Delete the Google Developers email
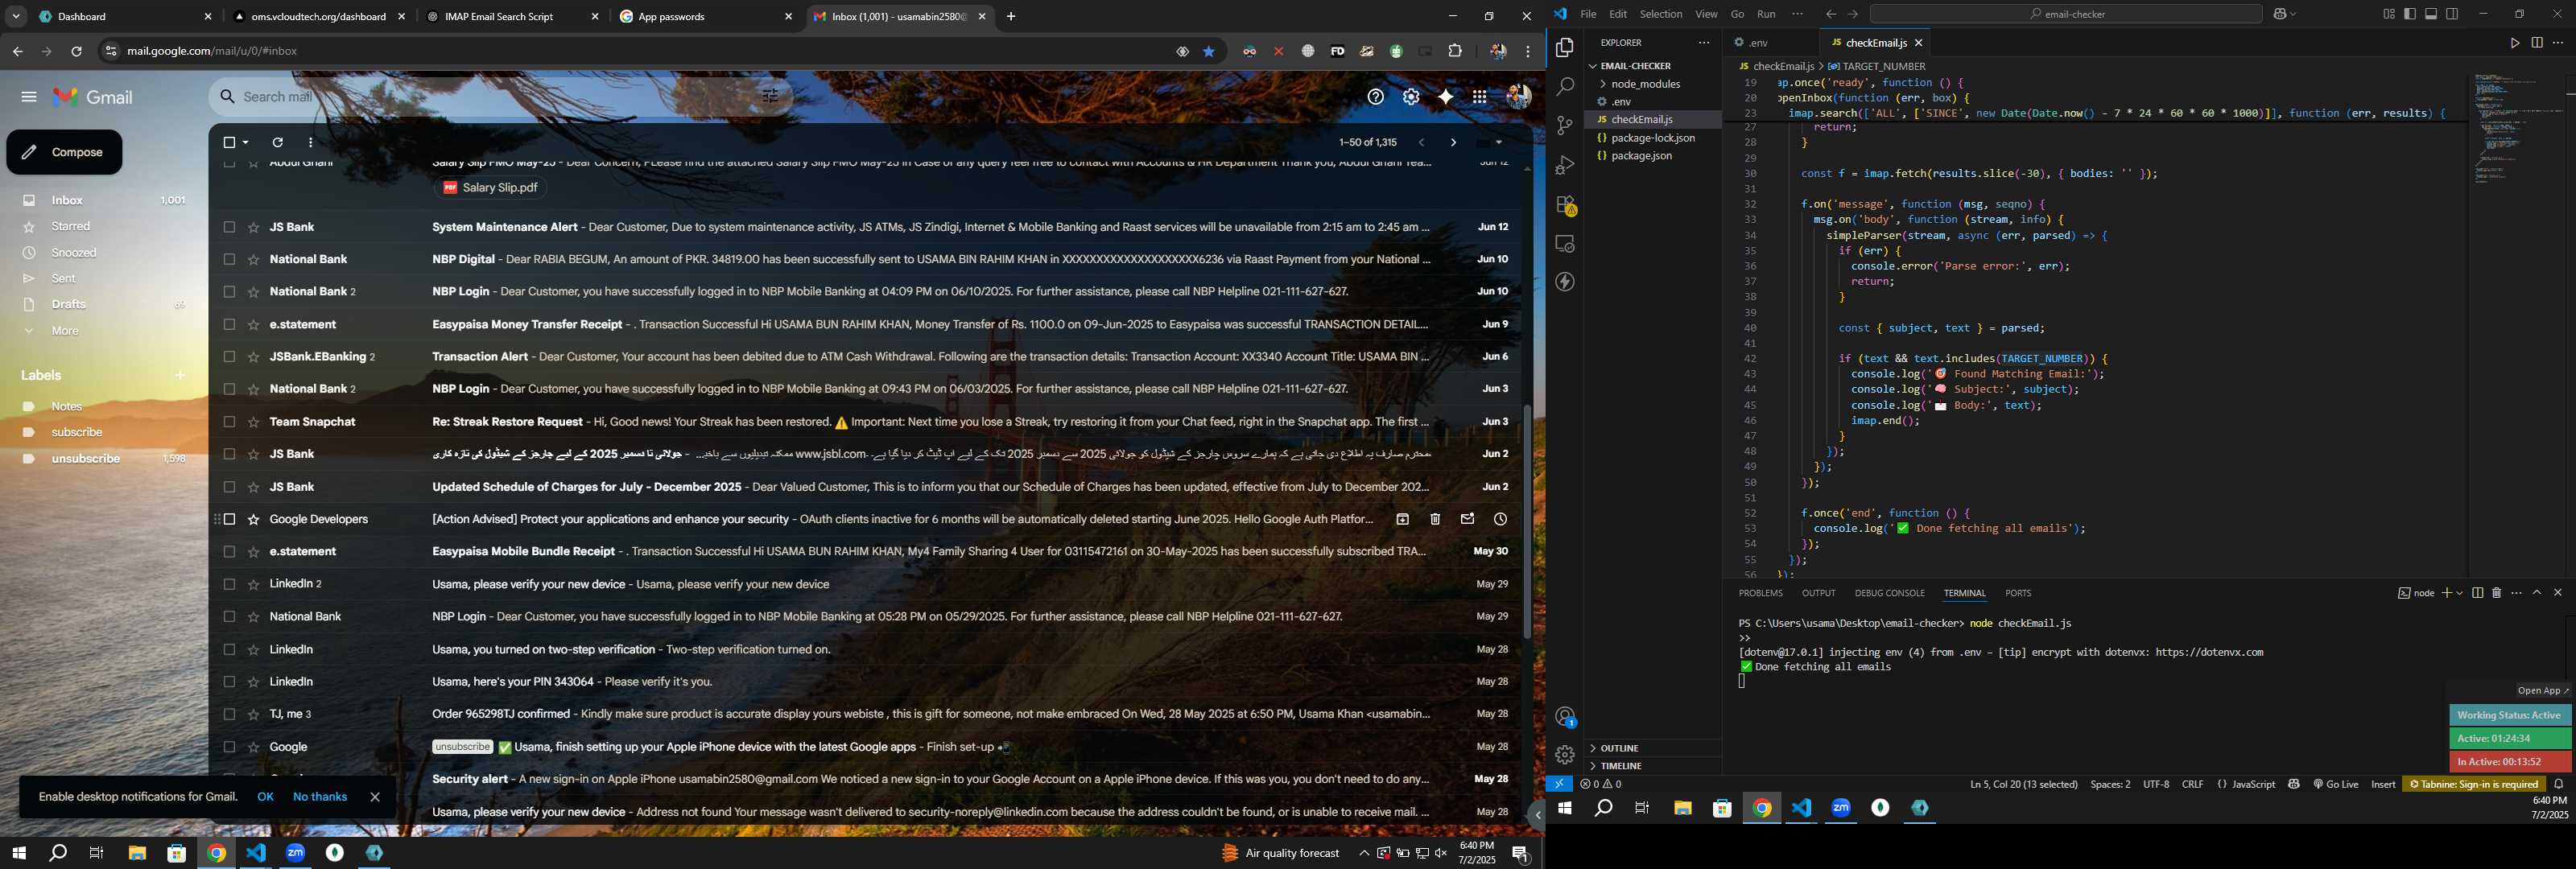 [1435, 519]
